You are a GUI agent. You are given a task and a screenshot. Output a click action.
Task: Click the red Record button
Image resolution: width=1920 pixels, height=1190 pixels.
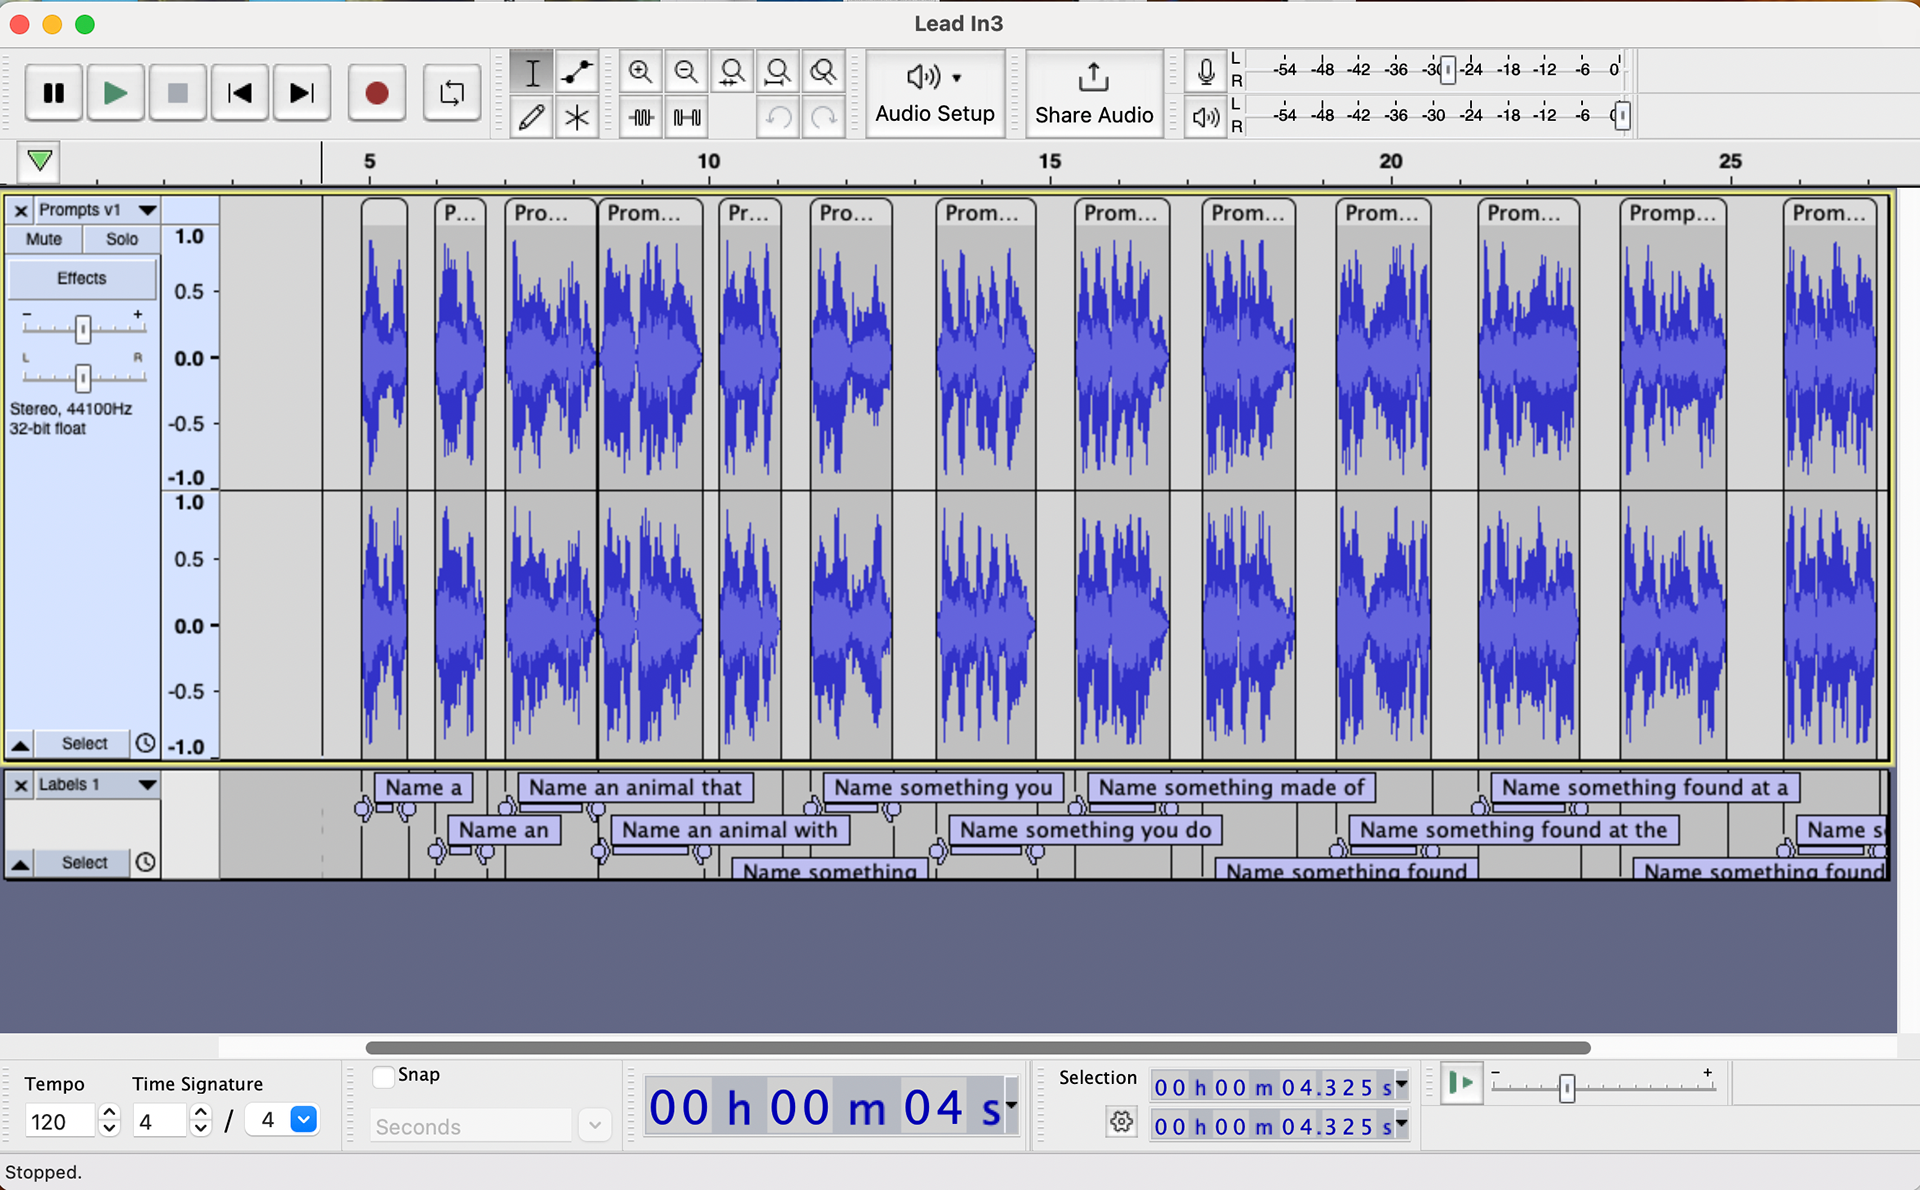[x=376, y=93]
